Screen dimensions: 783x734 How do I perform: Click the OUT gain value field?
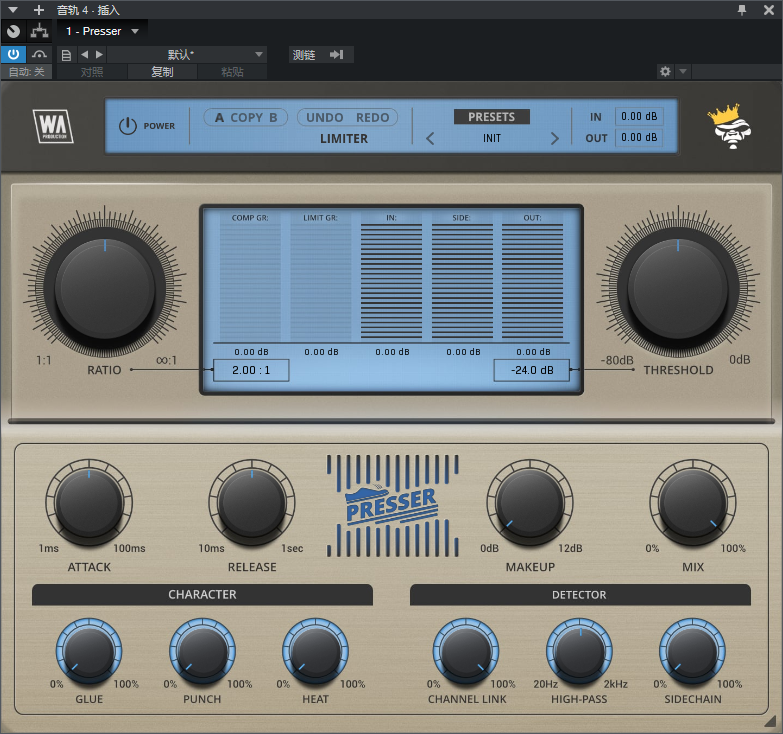point(639,137)
